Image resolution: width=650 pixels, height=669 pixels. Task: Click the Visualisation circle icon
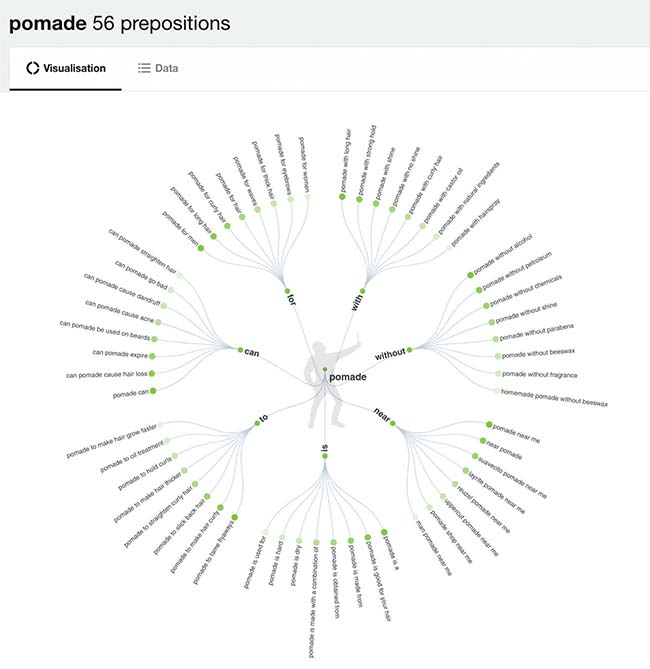click(32, 68)
